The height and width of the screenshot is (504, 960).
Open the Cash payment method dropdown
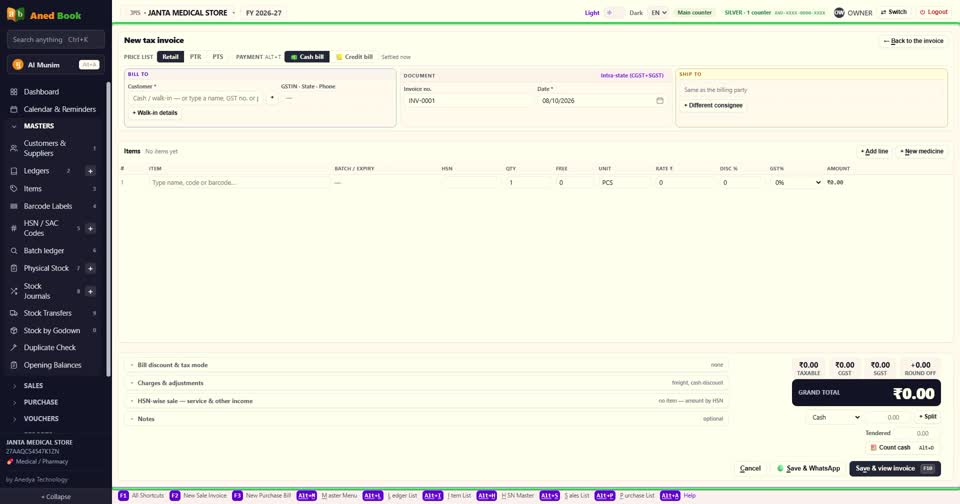(x=835, y=418)
